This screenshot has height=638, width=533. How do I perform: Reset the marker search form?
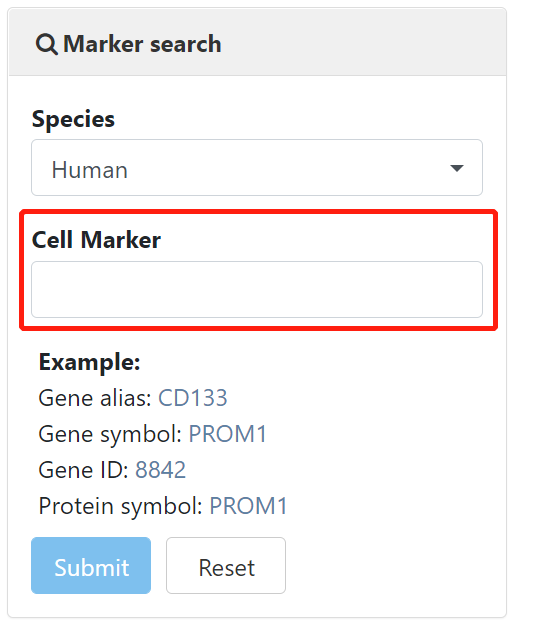tap(226, 566)
